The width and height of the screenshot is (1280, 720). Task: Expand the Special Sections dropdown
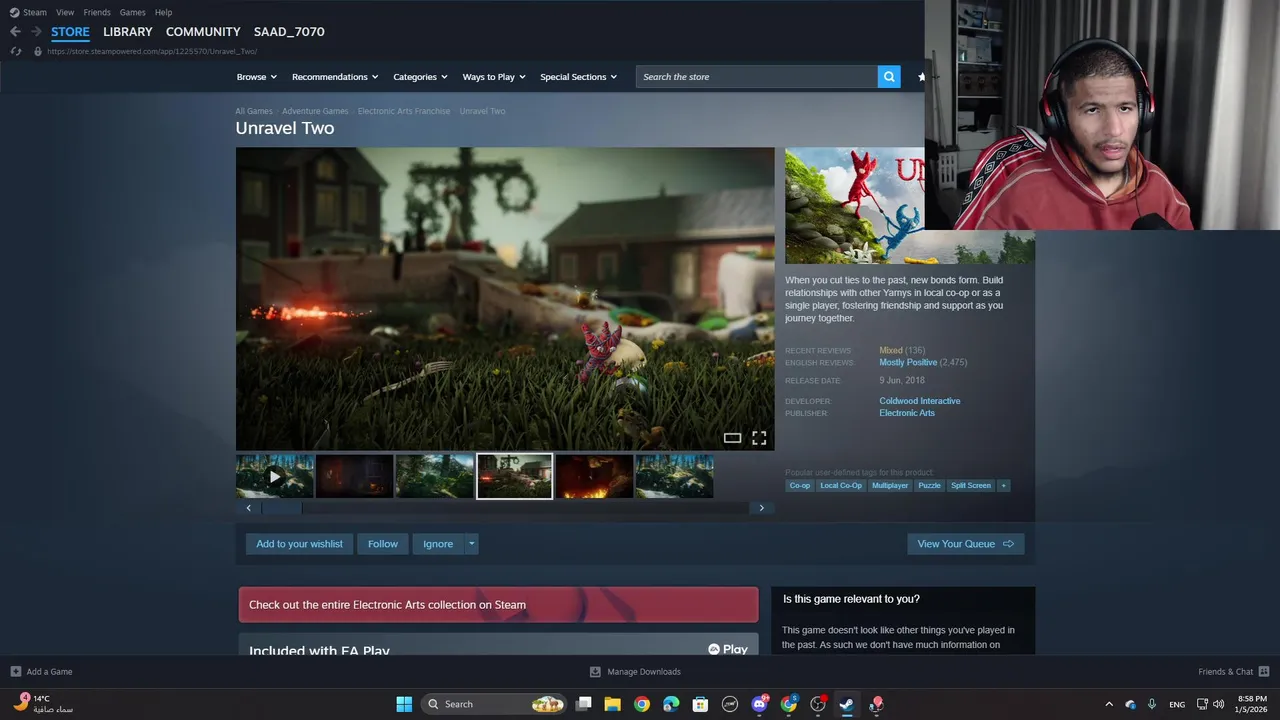coord(579,77)
